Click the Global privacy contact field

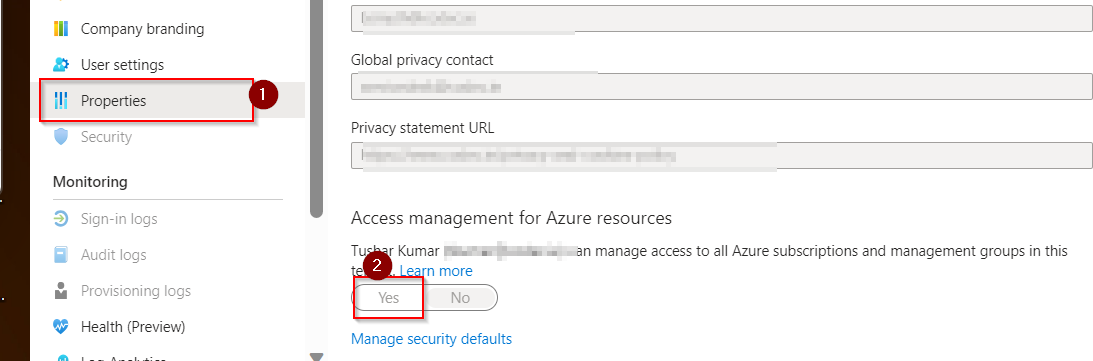pyautogui.click(x=721, y=87)
